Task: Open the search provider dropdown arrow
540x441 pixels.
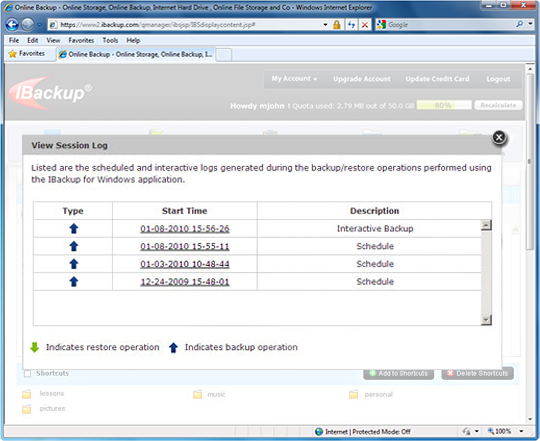Action: click(530, 24)
